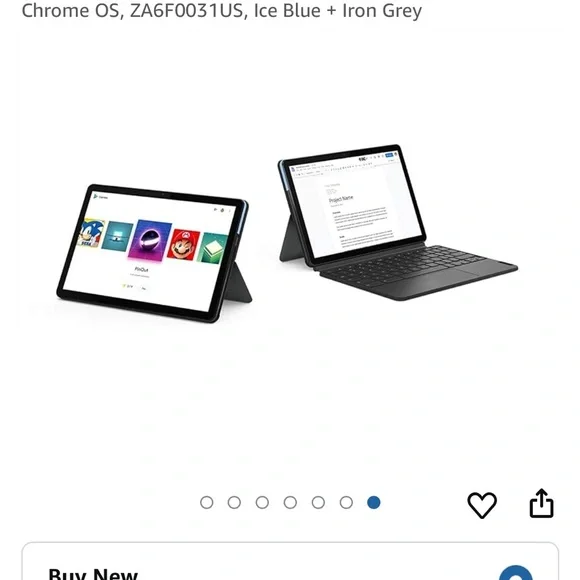
Task: Tap the Ice Blue + Iron Grey title text
Action: point(338,10)
